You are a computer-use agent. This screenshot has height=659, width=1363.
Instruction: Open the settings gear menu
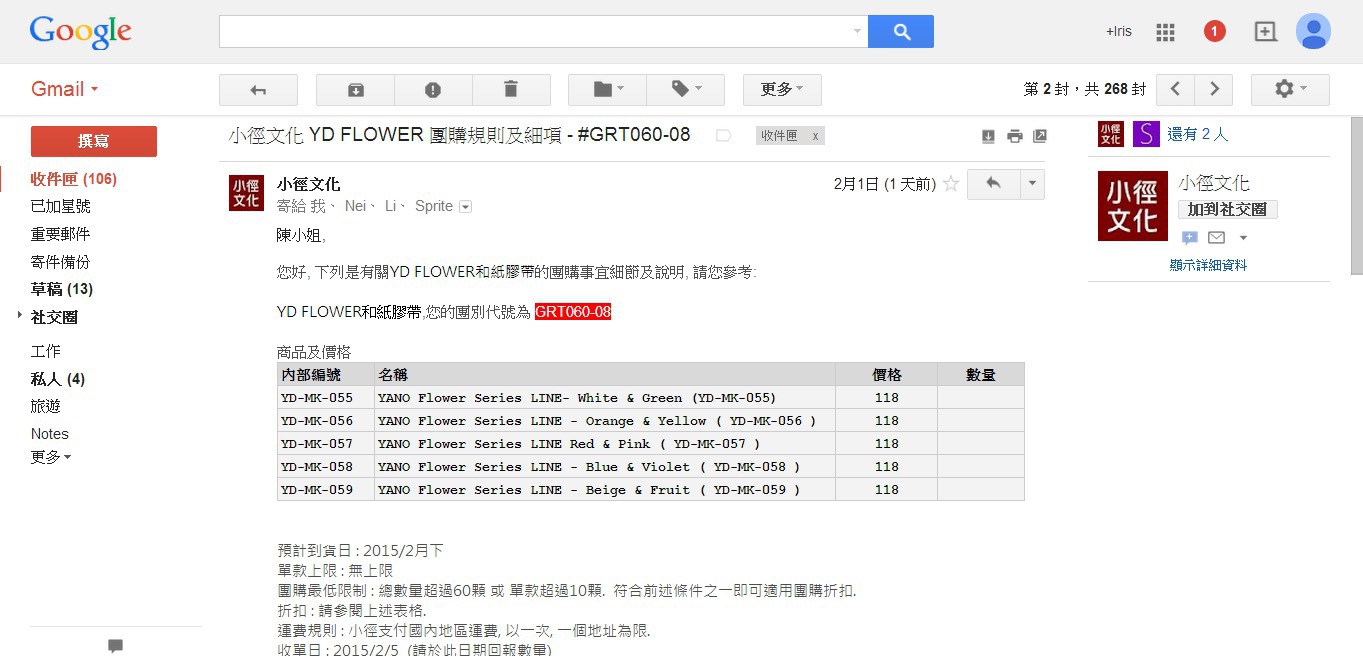pos(1290,90)
